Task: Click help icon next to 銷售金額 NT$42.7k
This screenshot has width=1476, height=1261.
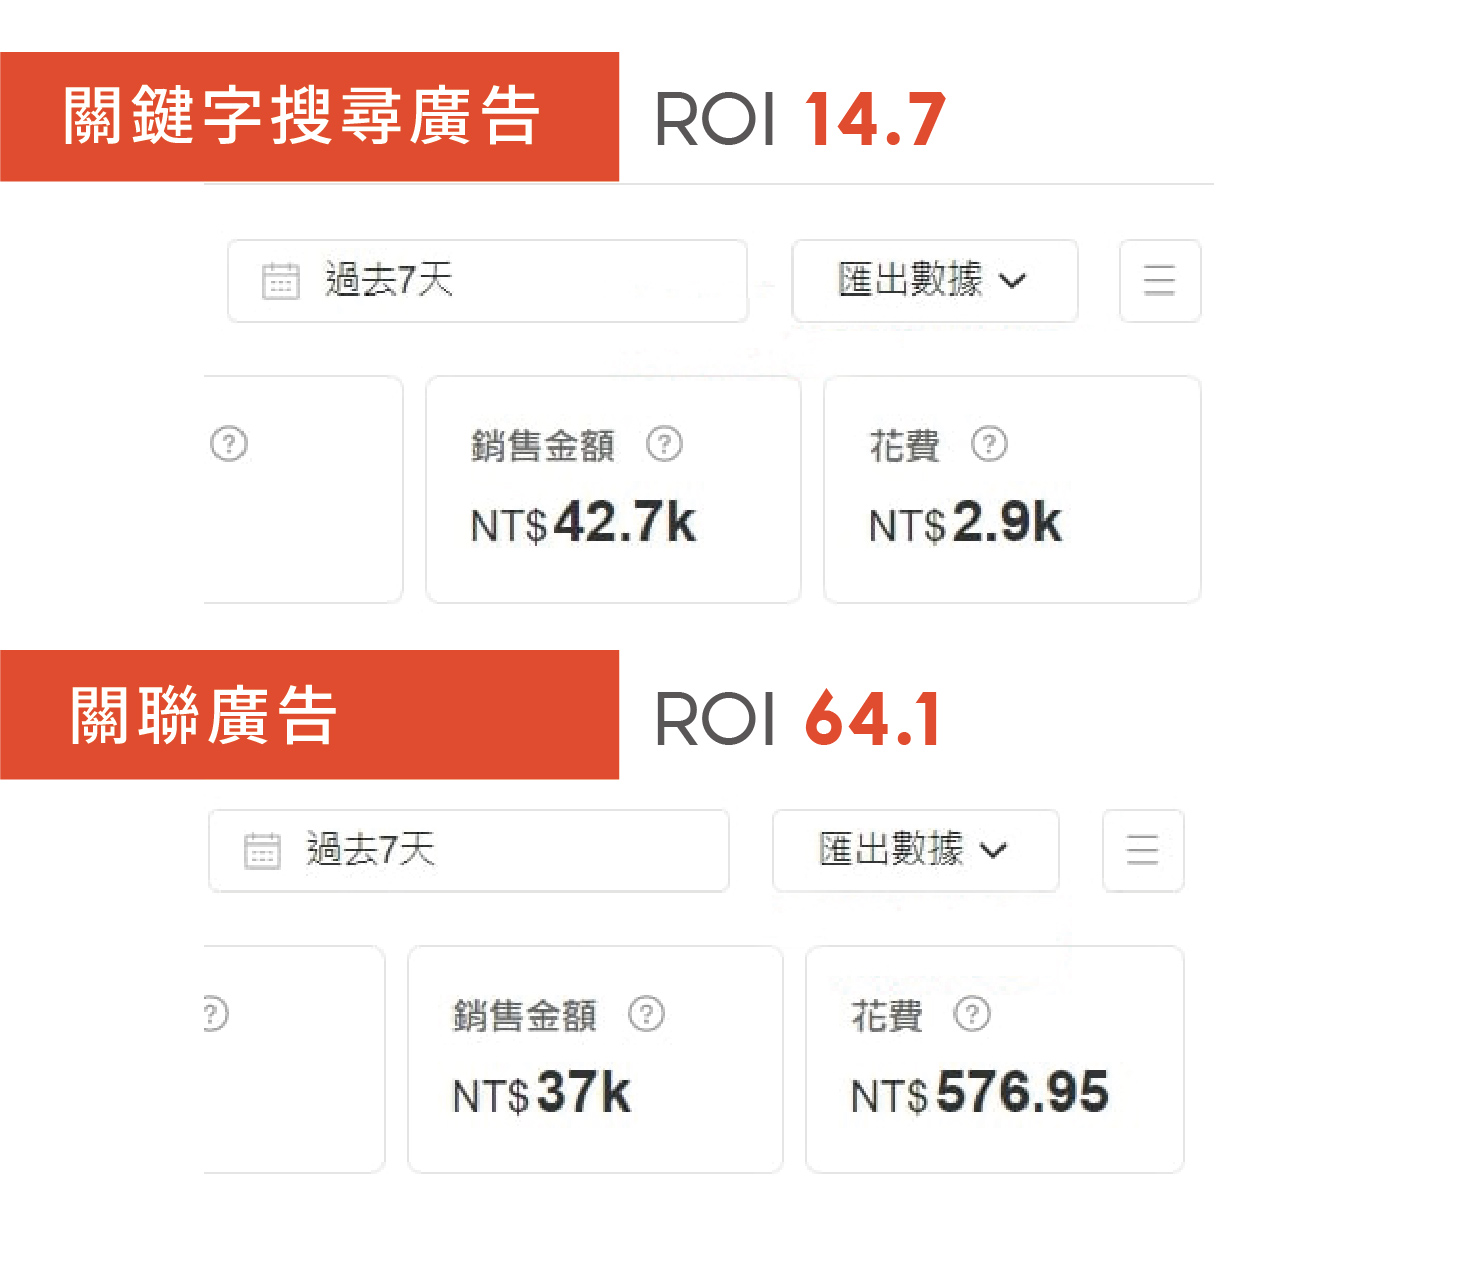Action: (x=664, y=443)
